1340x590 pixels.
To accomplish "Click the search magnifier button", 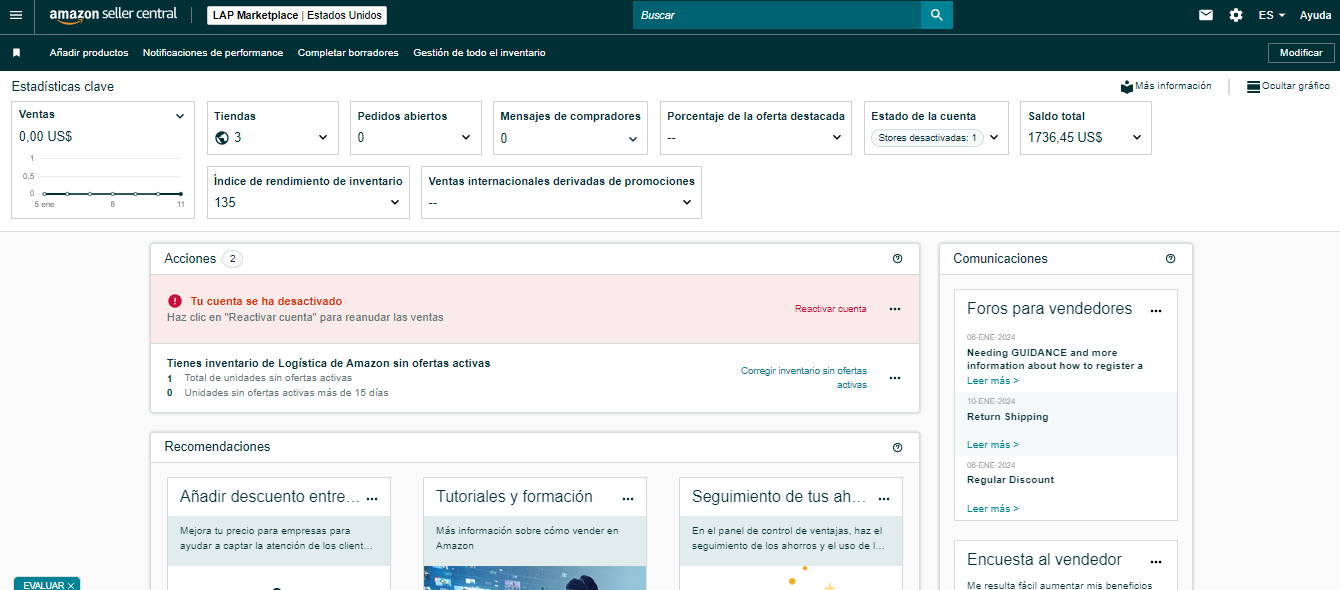I will pos(937,15).
